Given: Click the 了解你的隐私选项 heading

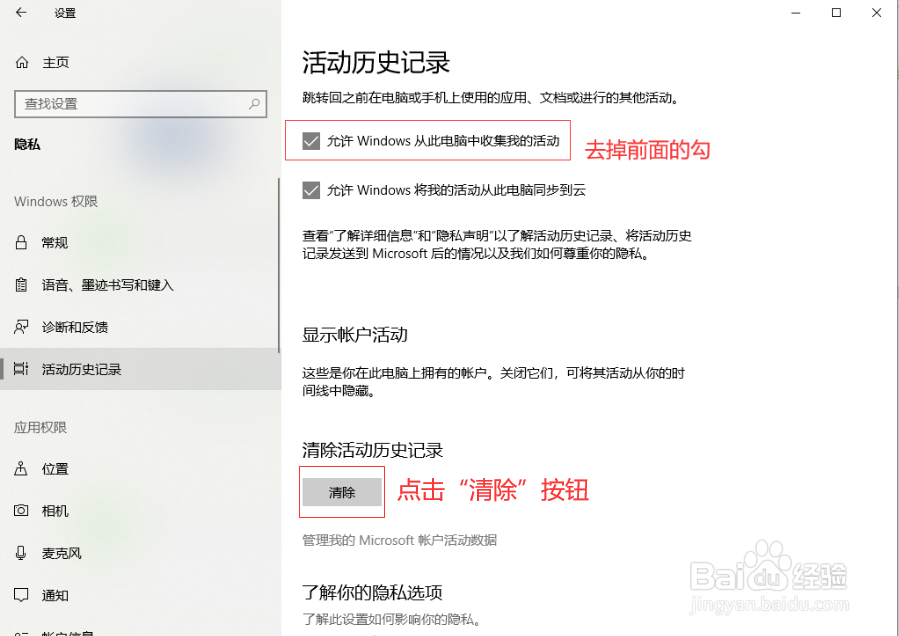Looking at the screenshot, I should click(373, 592).
